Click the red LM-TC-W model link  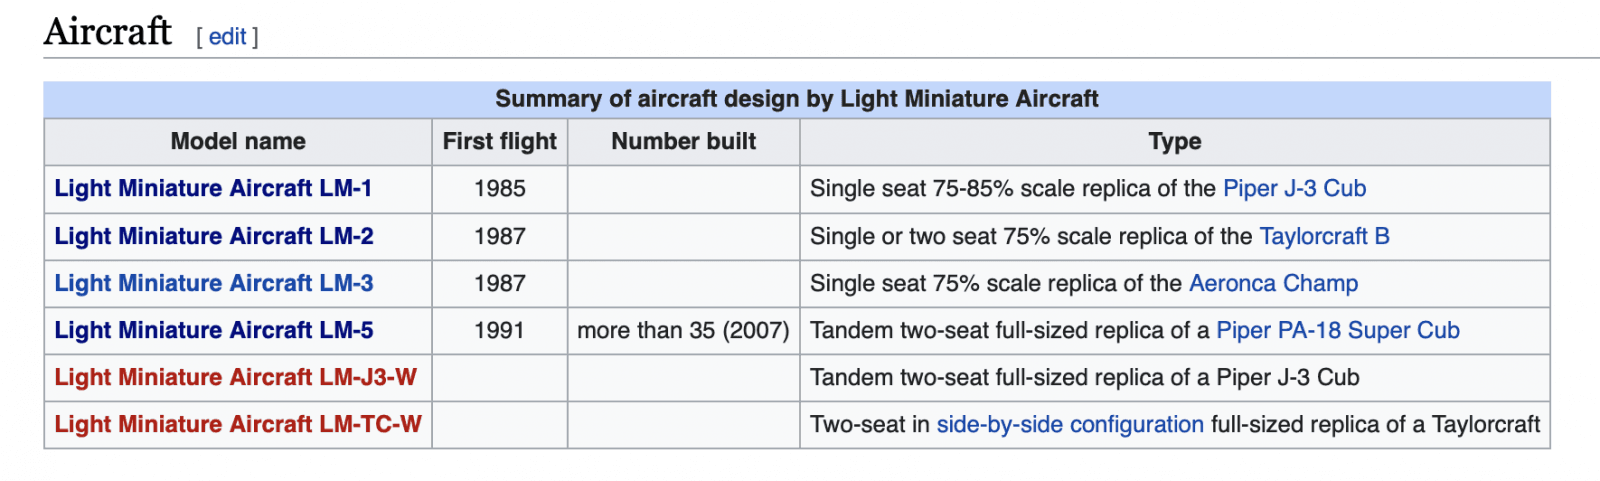point(238,424)
